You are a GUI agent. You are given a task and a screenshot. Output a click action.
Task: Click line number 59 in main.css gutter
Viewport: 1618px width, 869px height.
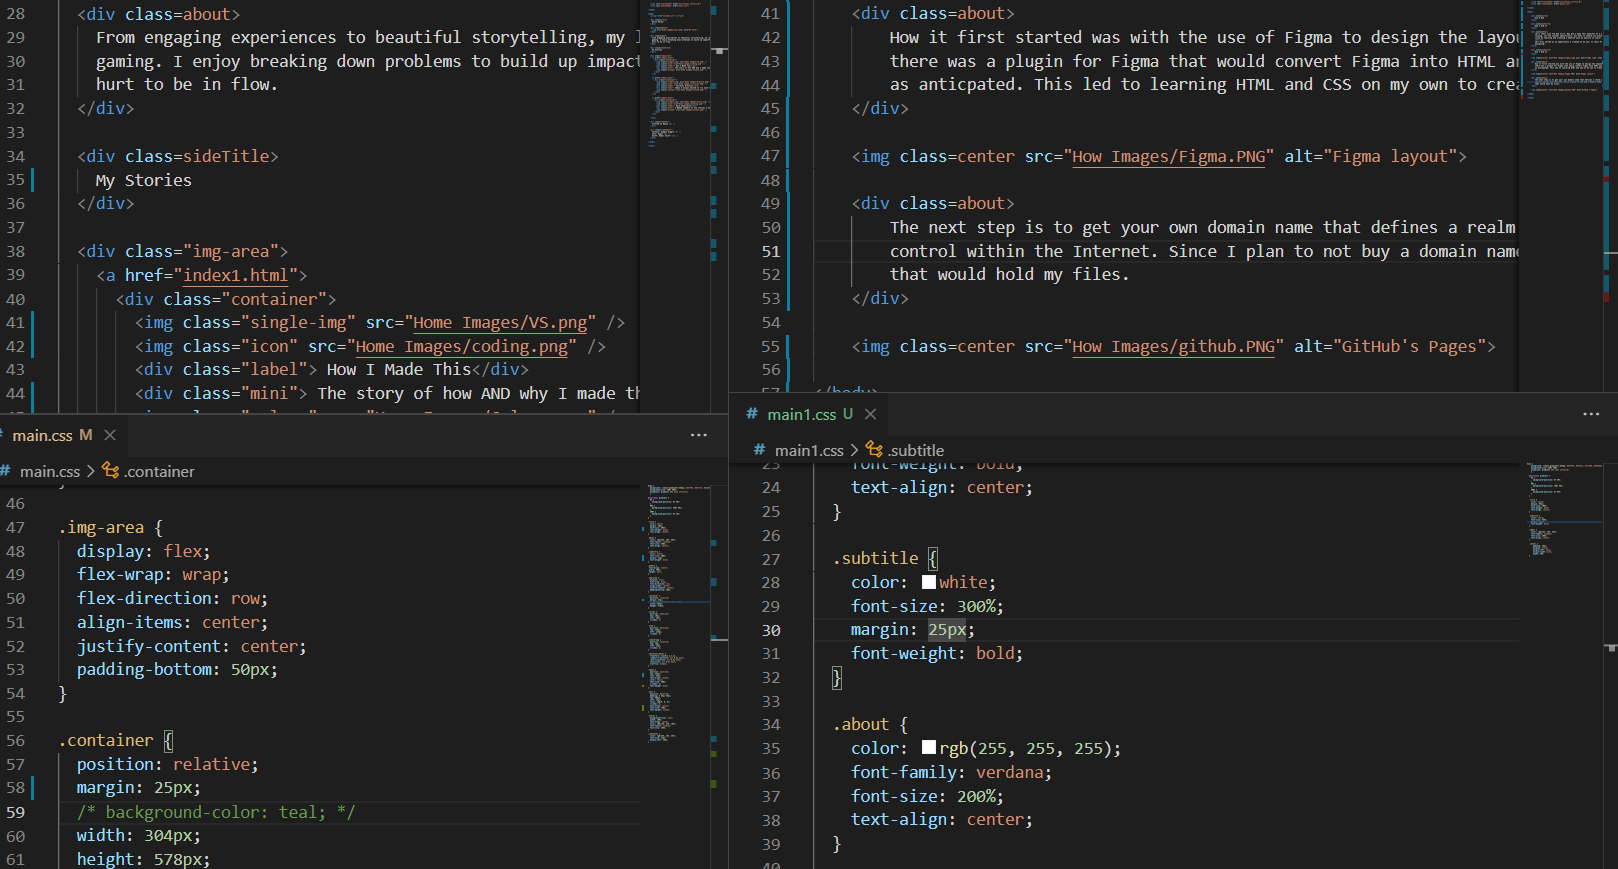click(16, 812)
